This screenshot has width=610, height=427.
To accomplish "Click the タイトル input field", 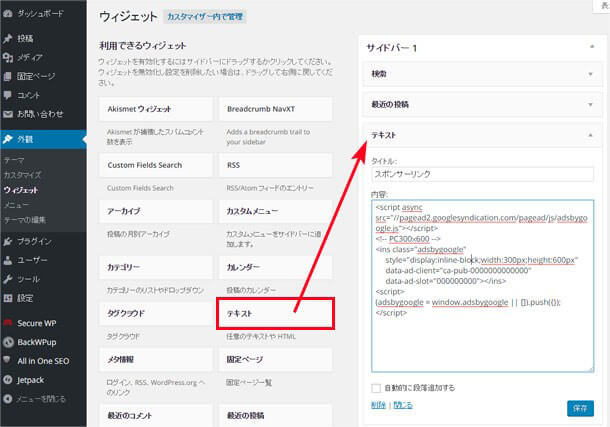I will click(482, 174).
